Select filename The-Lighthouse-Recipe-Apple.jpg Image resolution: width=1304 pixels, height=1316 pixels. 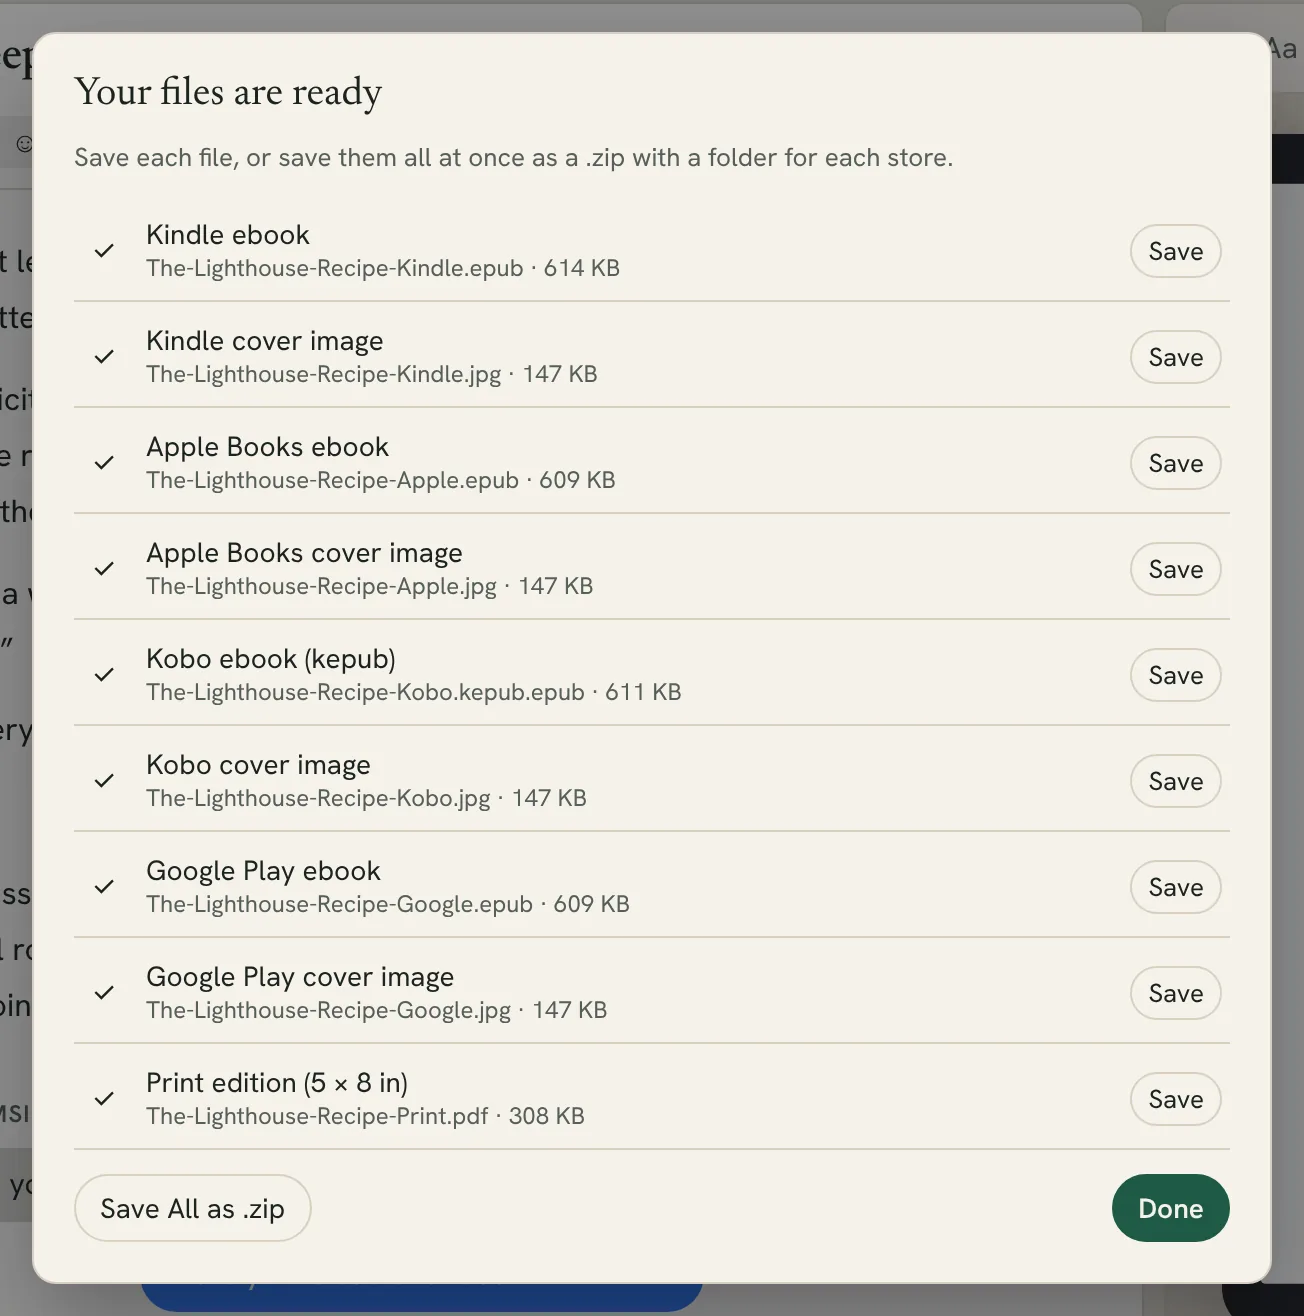coord(322,587)
